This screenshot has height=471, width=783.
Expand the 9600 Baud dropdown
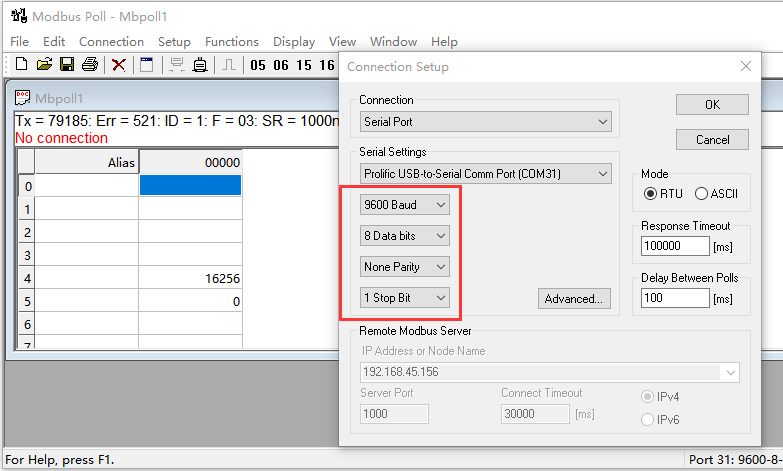(405, 204)
